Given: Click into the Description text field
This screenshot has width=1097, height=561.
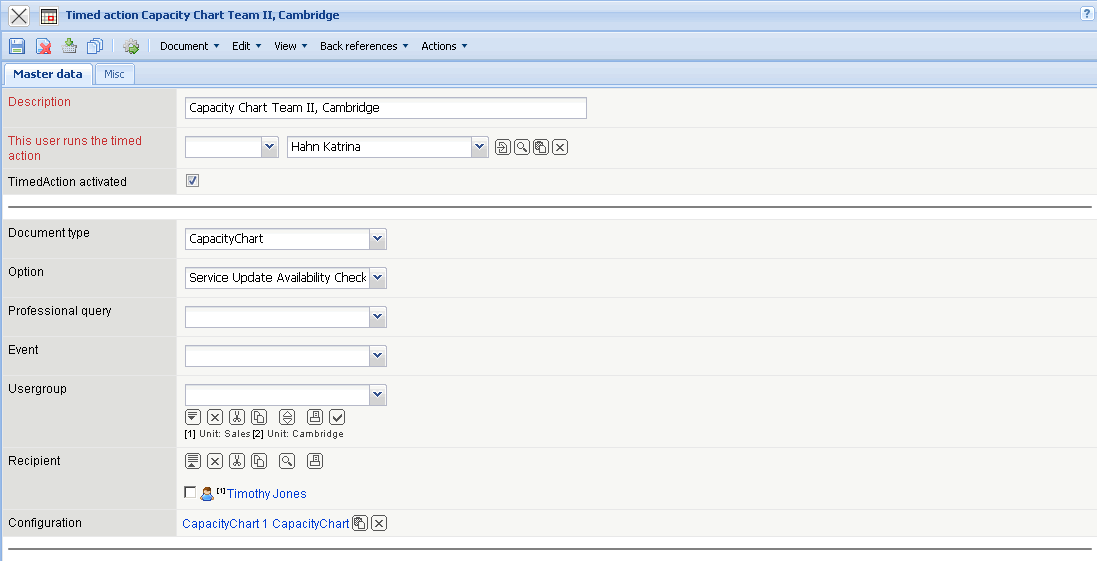Looking at the screenshot, I should coord(385,108).
